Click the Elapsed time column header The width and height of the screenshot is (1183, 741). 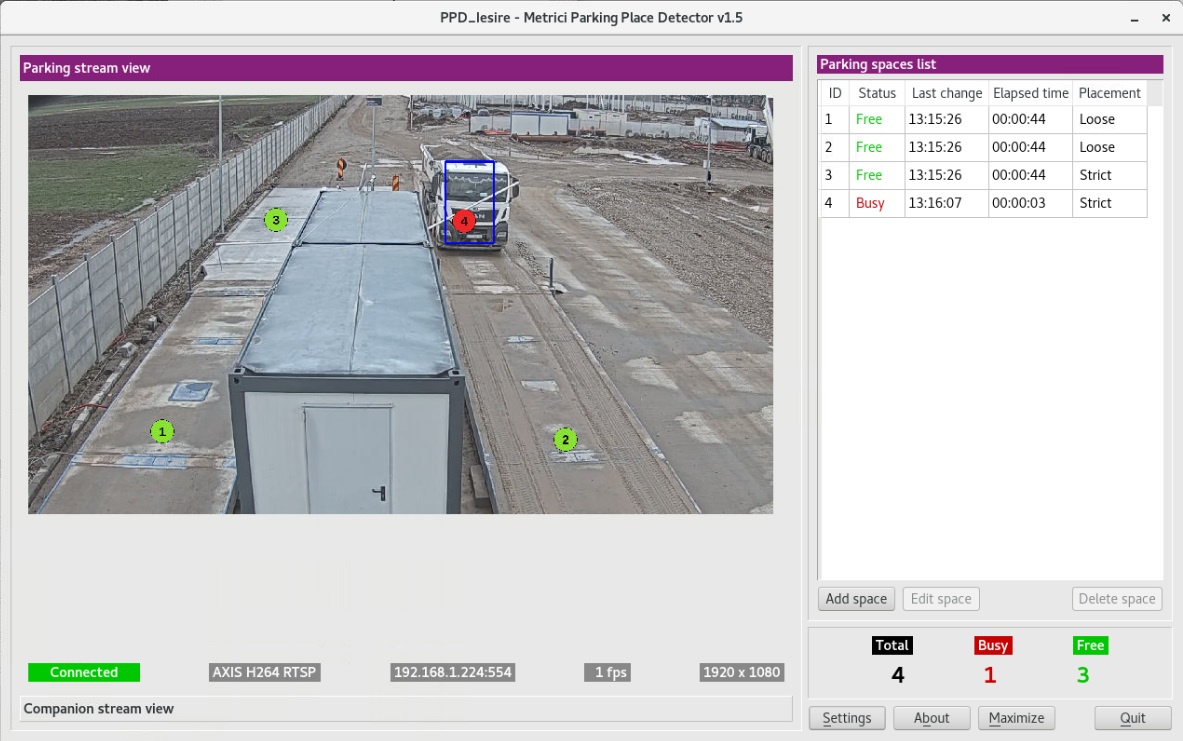coord(1030,93)
